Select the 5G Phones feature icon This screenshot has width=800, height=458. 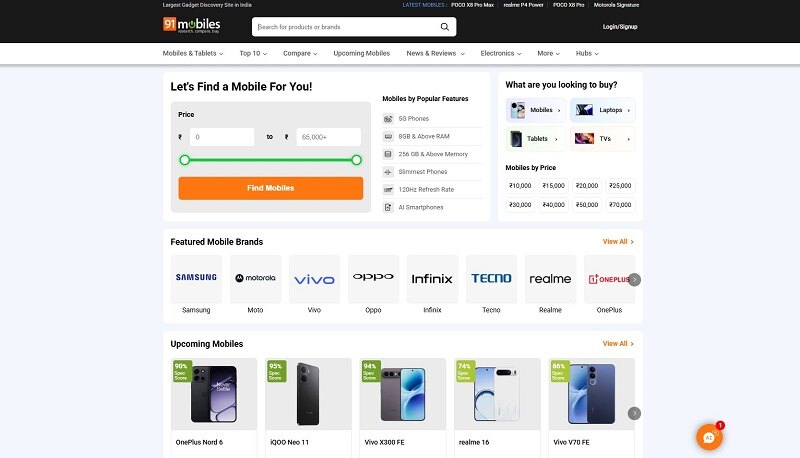tap(388, 119)
